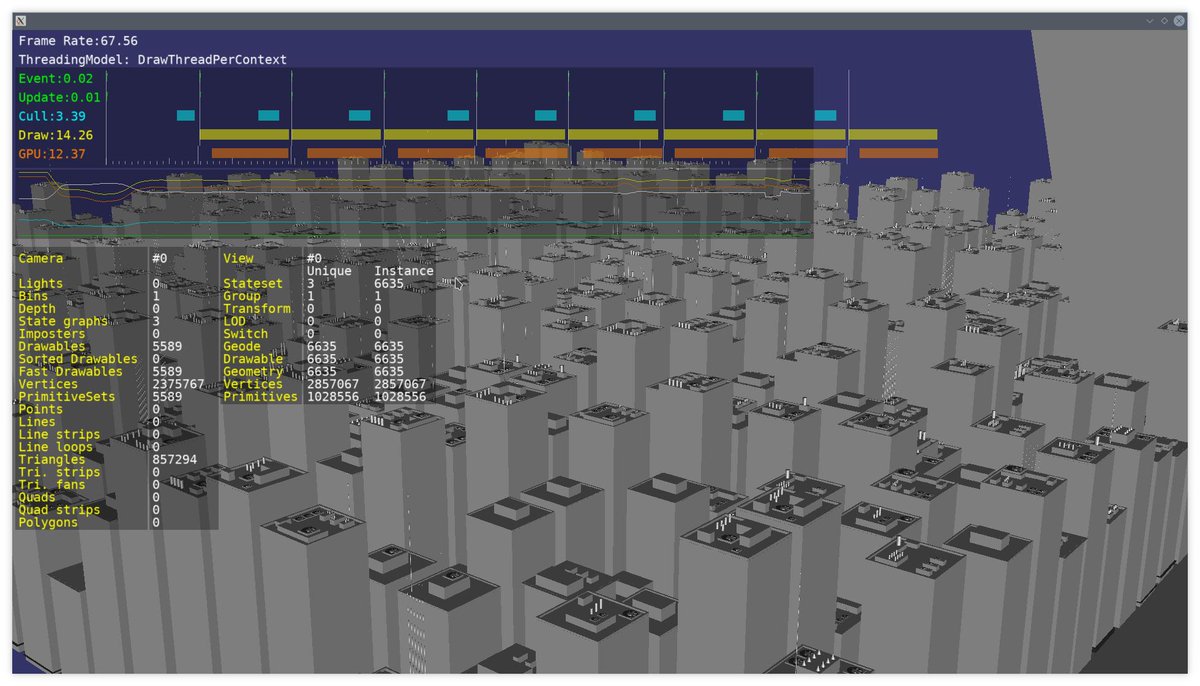Screen dimensions: 1200x686
Task: Click the 'Instance' column header
Action: click(404, 271)
